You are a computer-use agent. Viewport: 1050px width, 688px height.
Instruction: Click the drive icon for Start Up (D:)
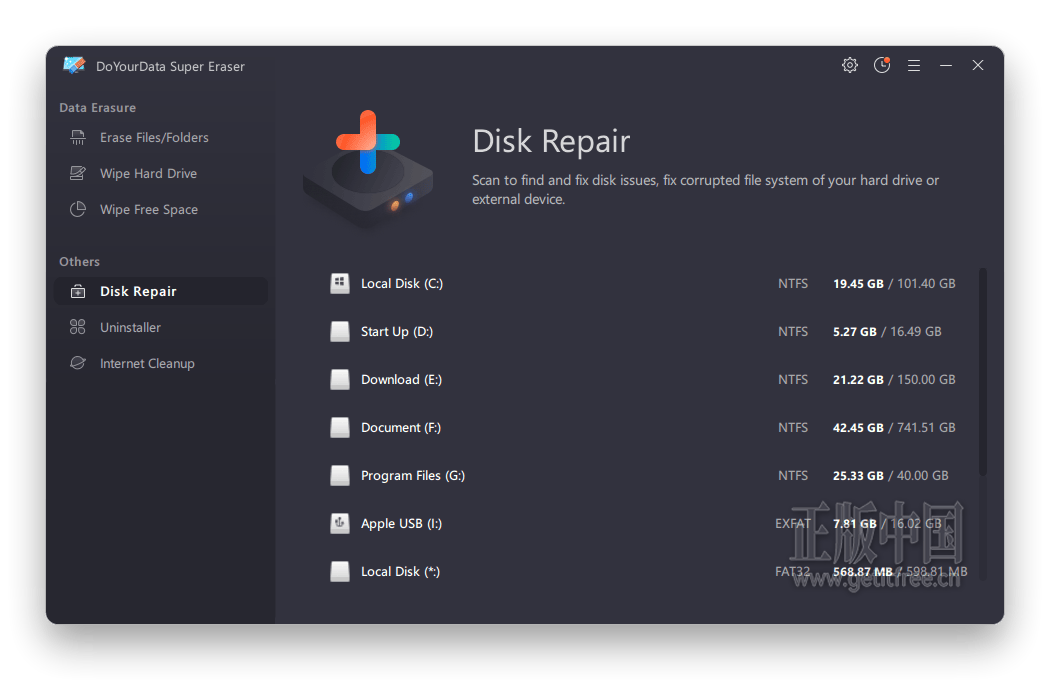[340, 332]
